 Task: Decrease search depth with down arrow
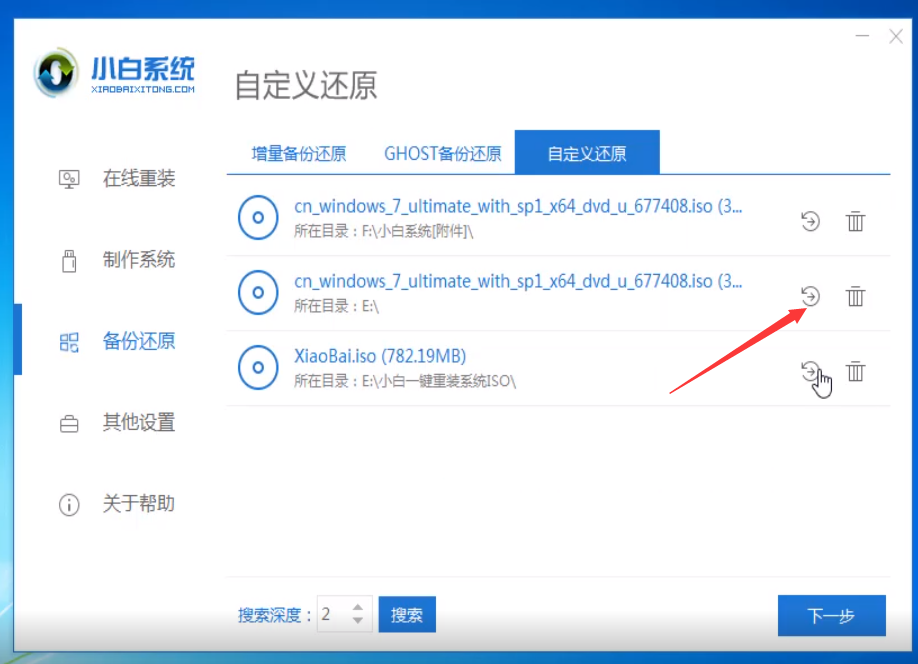[358, 621]
